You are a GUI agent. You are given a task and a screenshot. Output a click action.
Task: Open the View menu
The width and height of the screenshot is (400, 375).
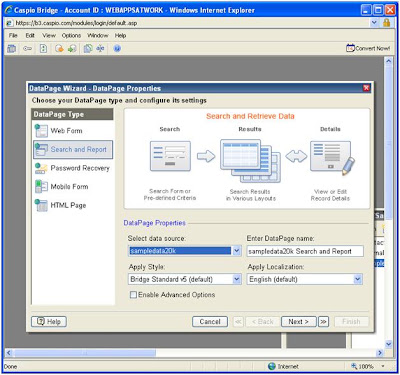[x=49, y=35]
